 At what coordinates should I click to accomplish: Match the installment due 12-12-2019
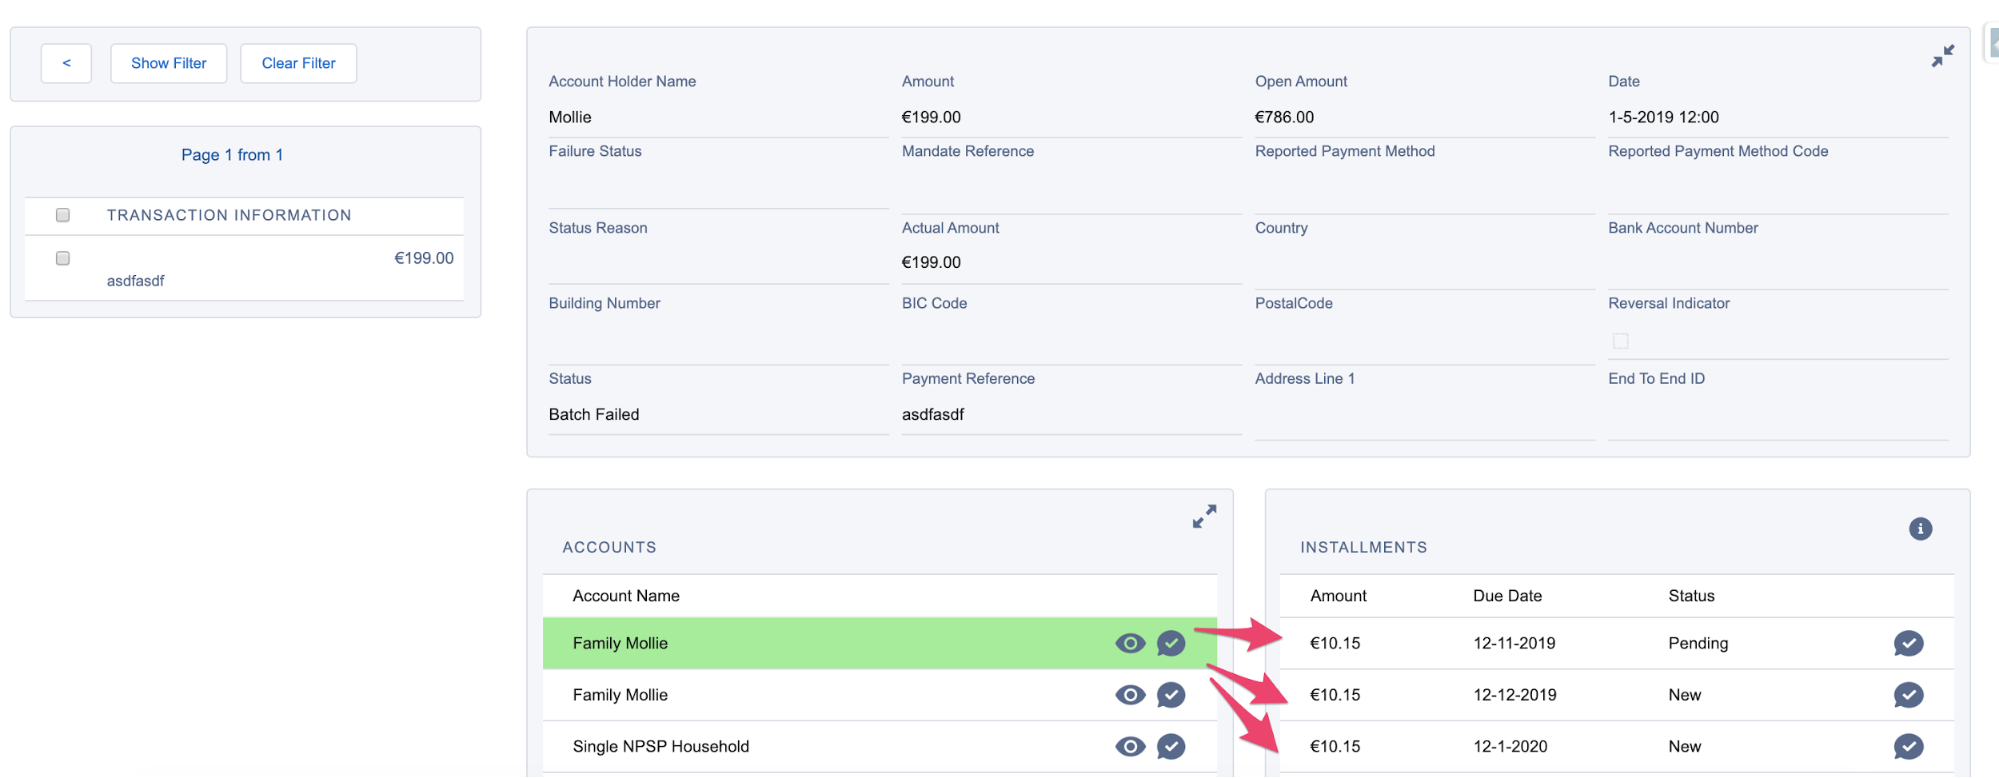tap(1908, 695)
